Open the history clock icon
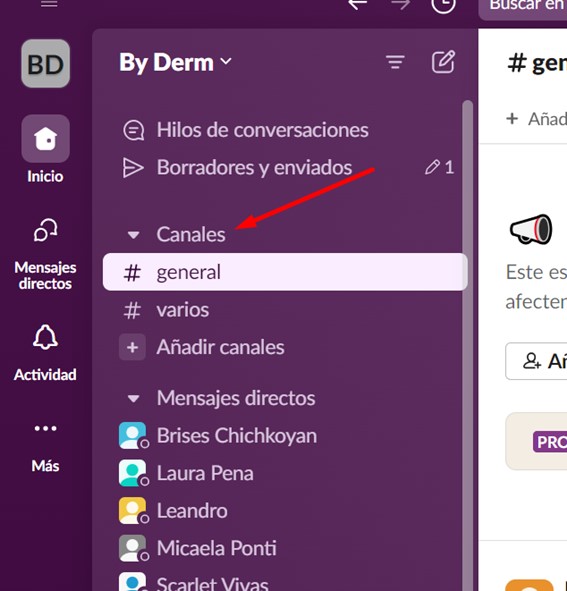Image resolution: width=567 pixels, height=591 pixels. click(443, 5)
